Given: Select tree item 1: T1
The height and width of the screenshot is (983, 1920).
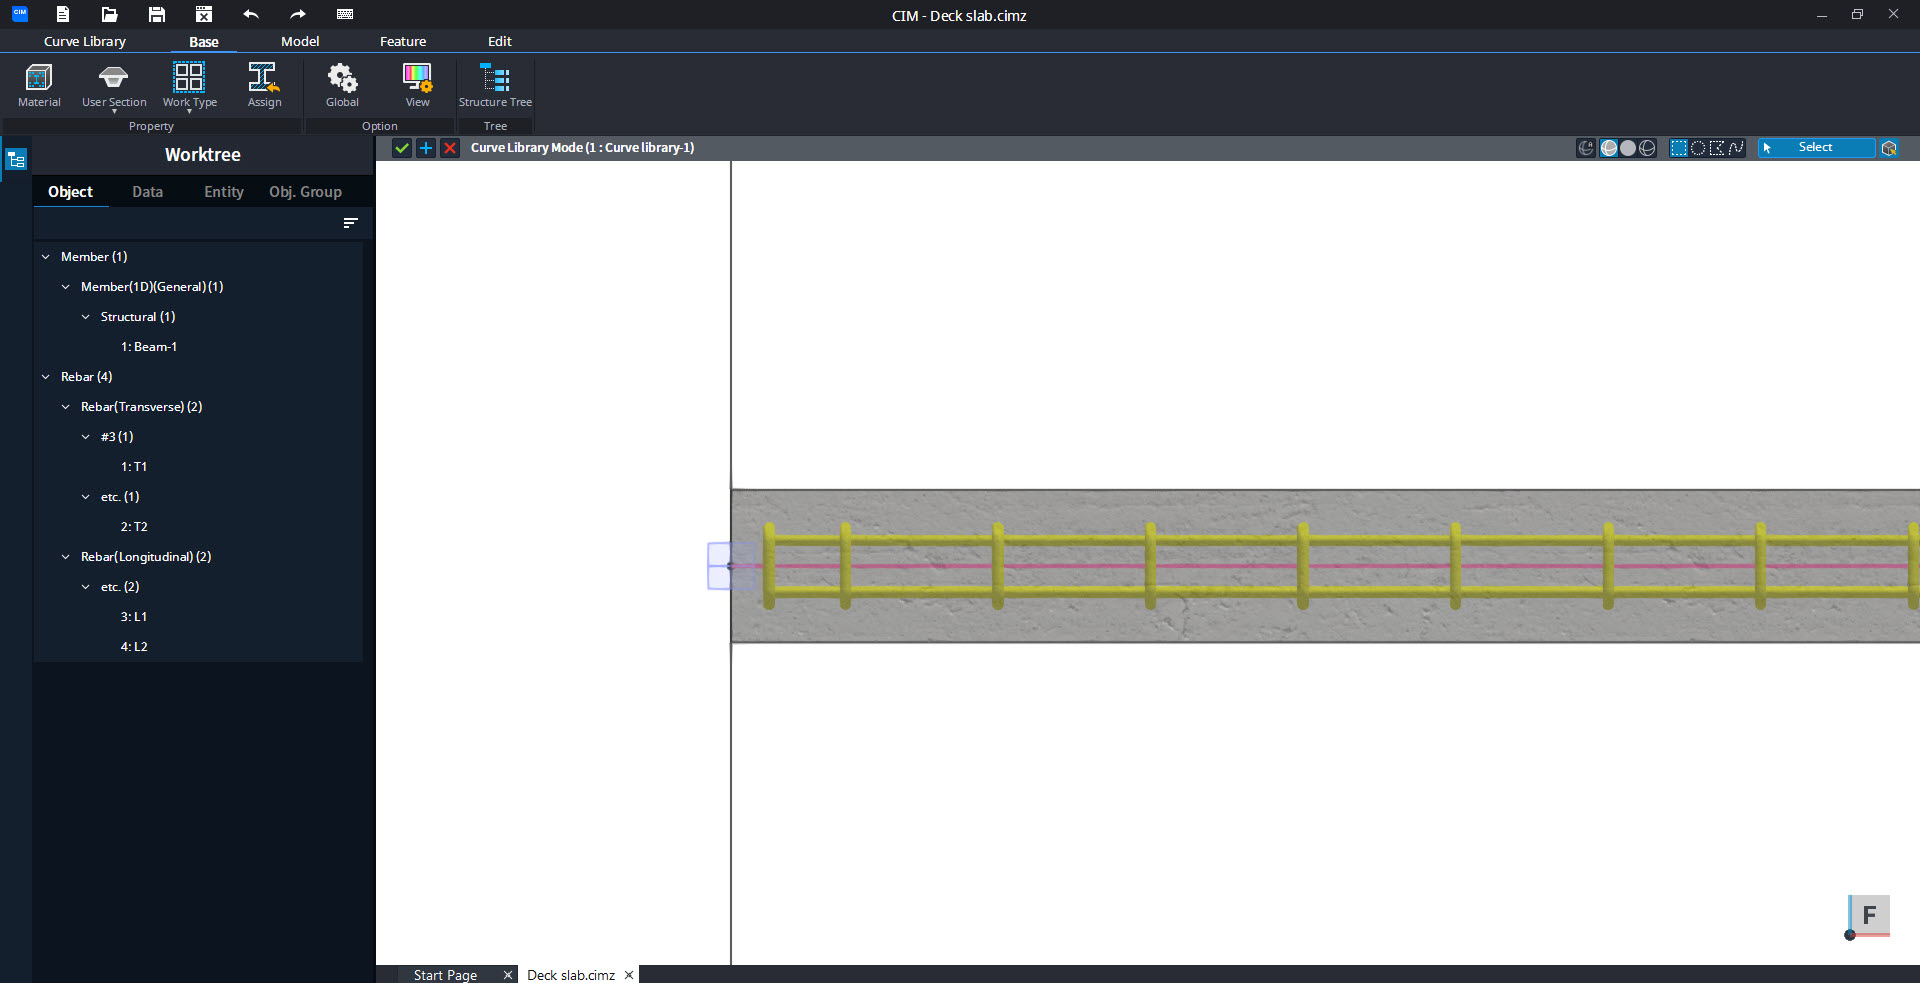Looking at the screenshot, I should click(134, 467).
